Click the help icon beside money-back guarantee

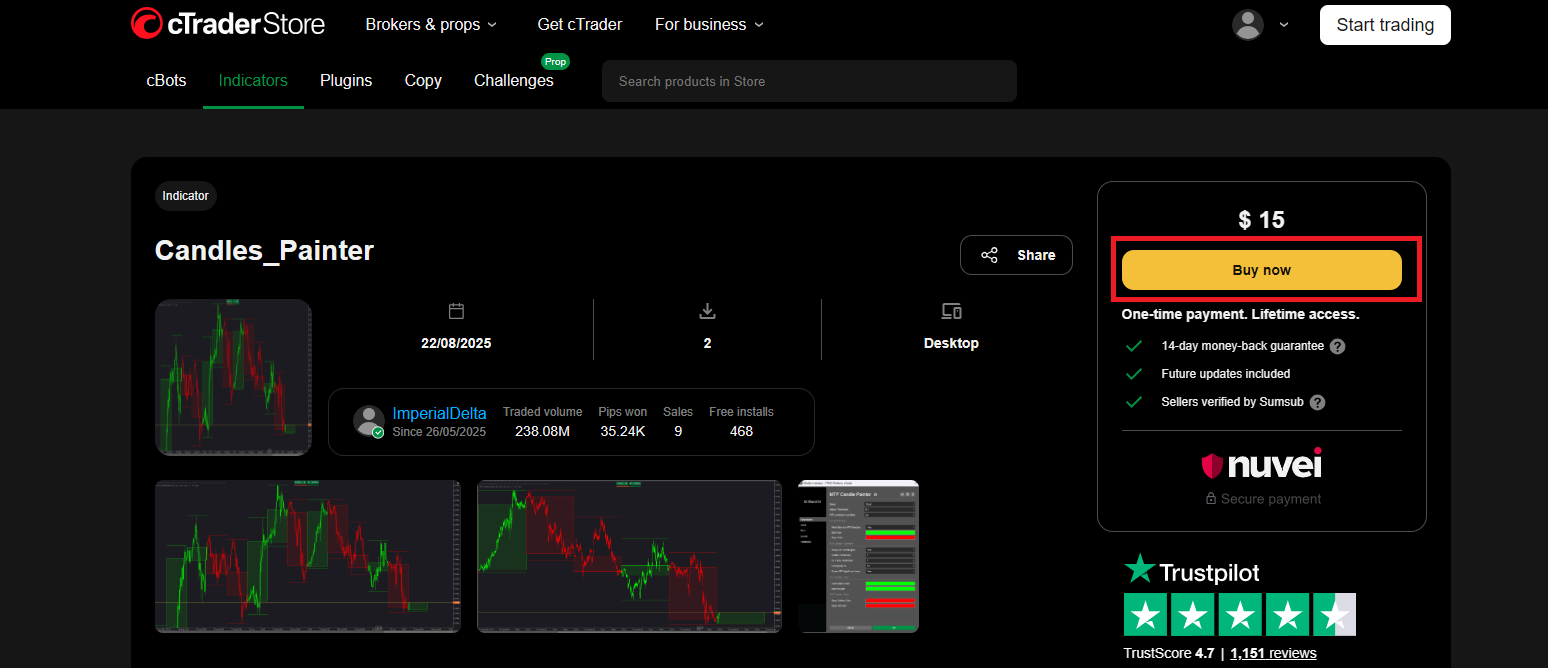1337,346
